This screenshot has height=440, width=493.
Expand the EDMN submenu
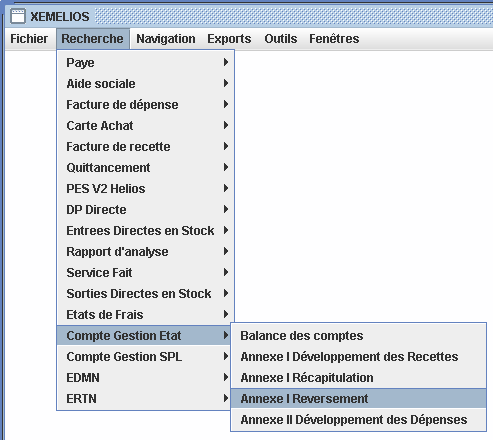click(144, 378)
